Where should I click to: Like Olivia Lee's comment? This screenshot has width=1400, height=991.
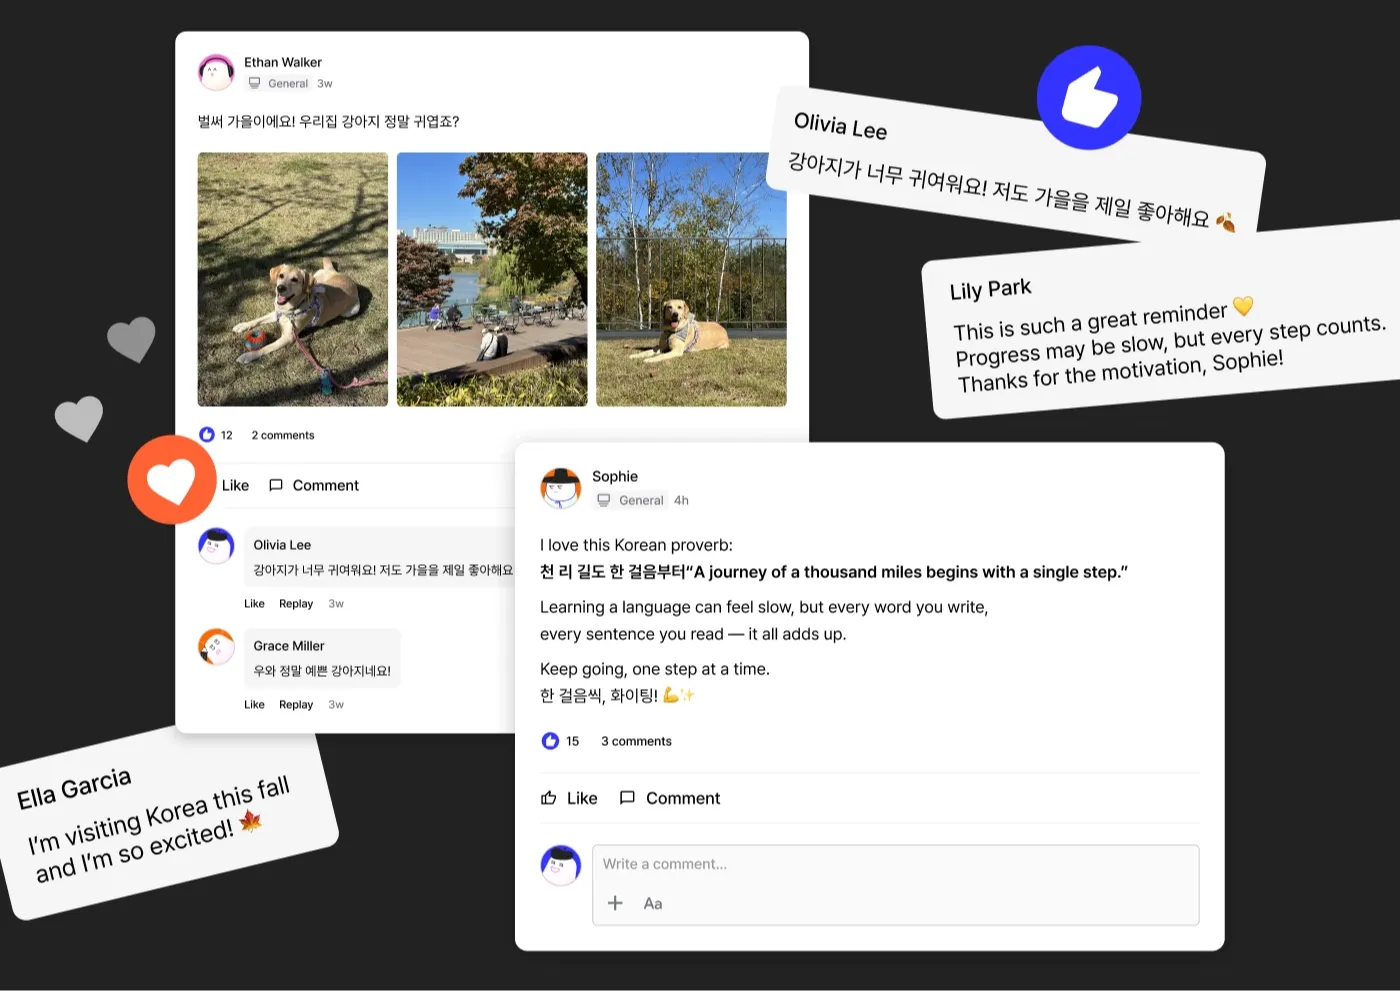(254, 604)
